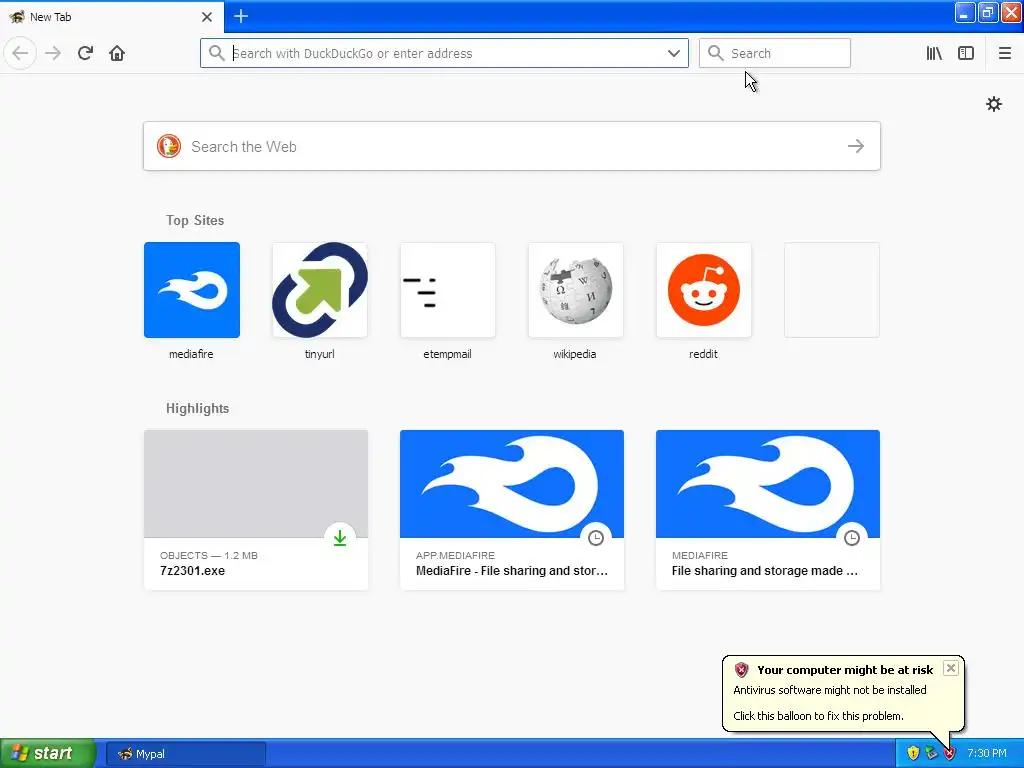Select the New Tab tab
This screenshot has width=1024, height=768.
[x=112, y=17]
